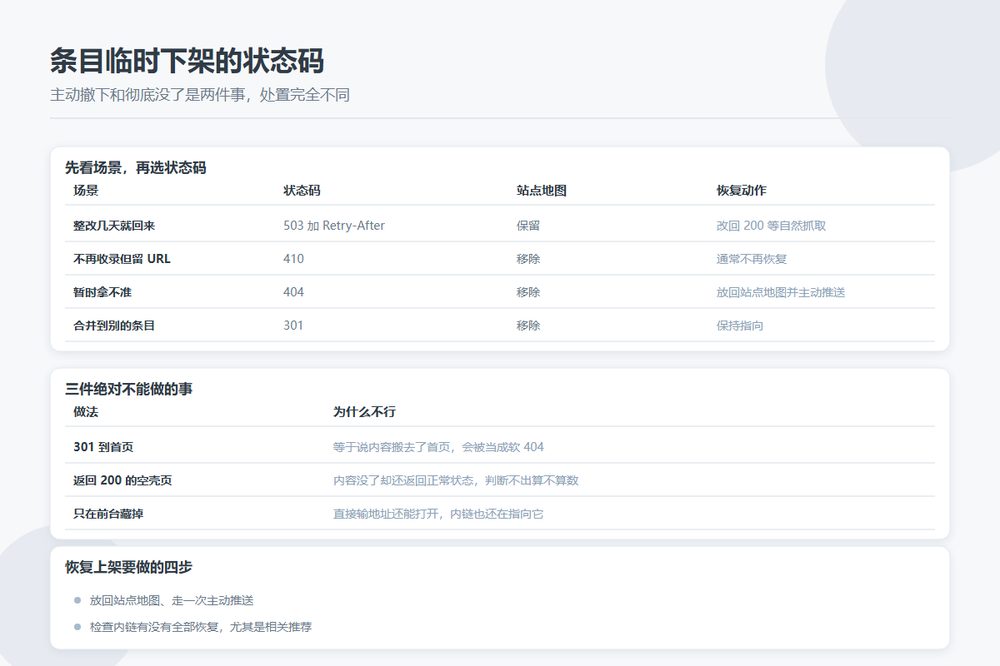Click status code 410
Image resolution: width=1000 pixels, height=666 pixels.
coord(293,258)
